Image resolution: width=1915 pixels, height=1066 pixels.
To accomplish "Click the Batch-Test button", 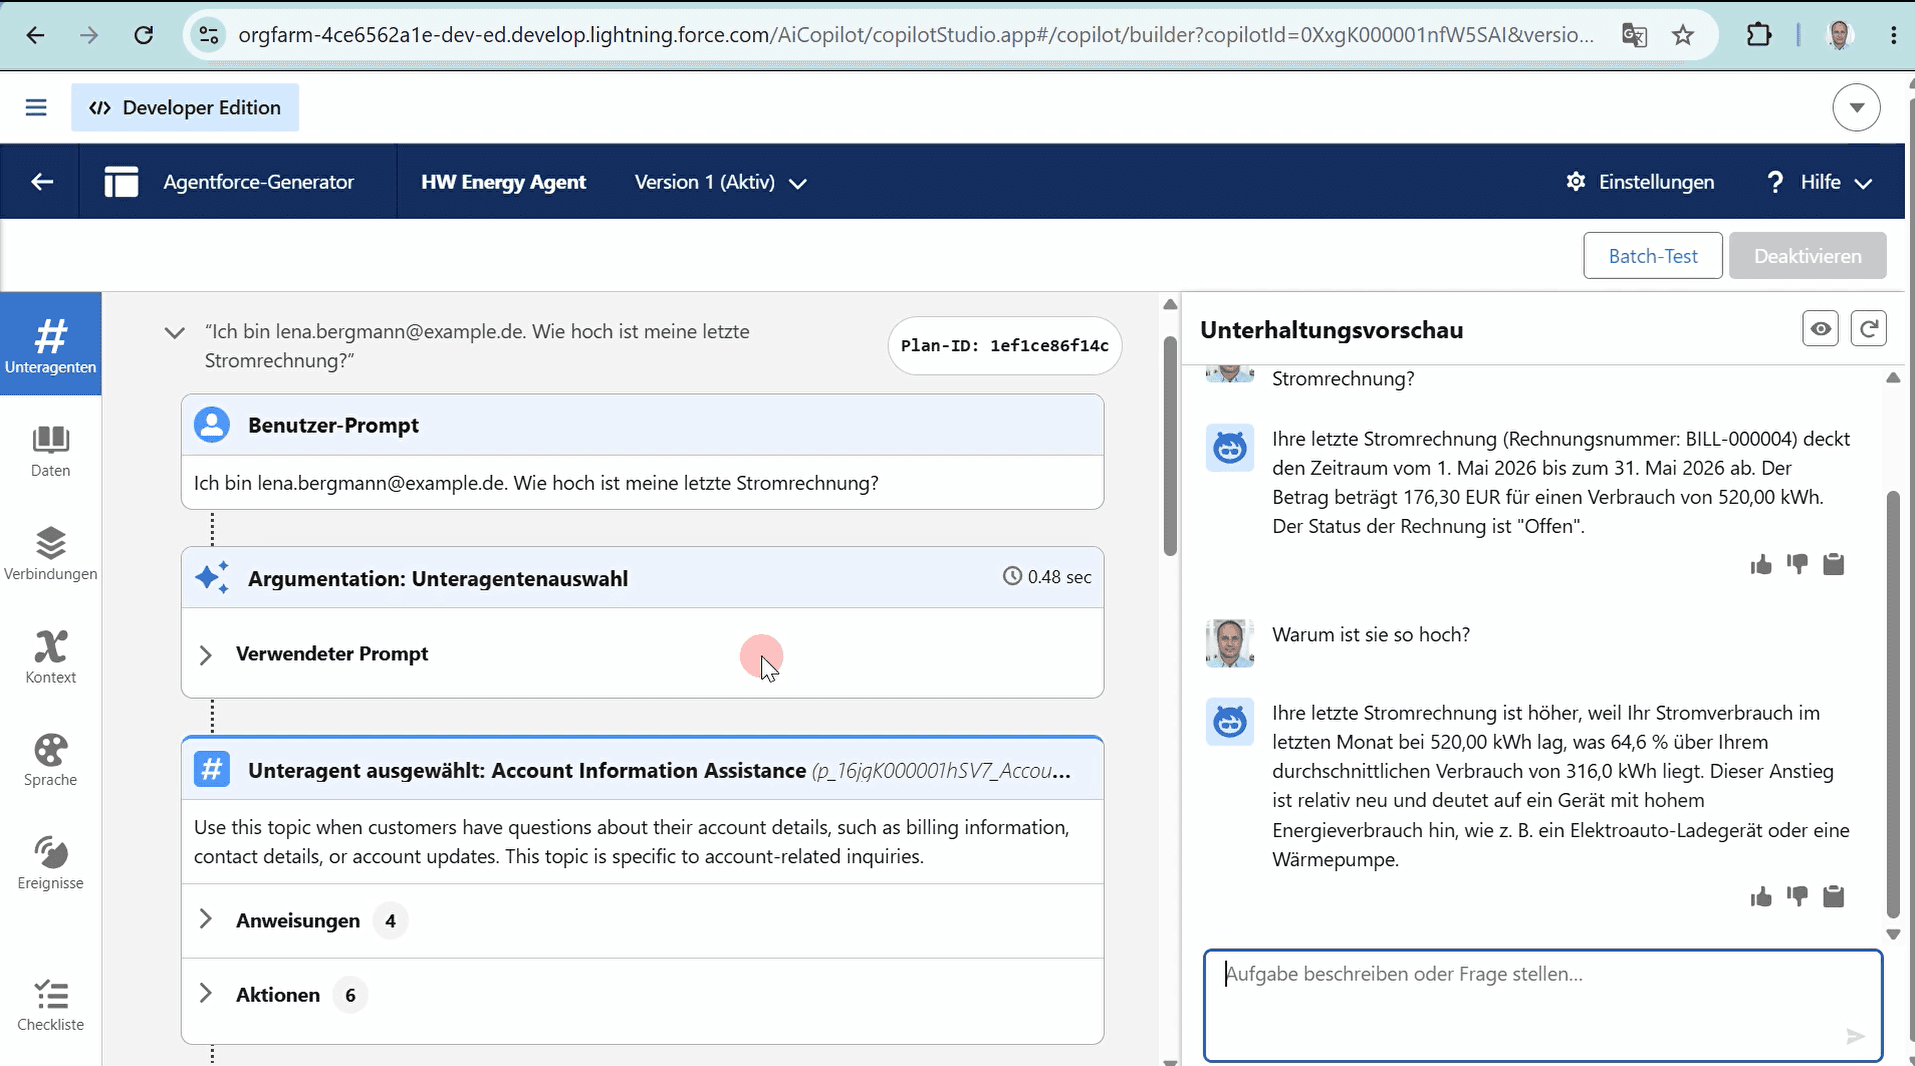I will point(1653,256).
